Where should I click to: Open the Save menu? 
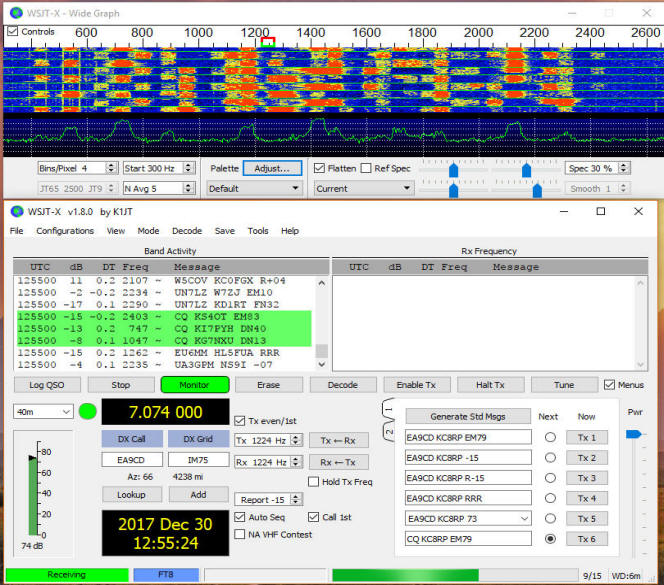pos(224,231)
